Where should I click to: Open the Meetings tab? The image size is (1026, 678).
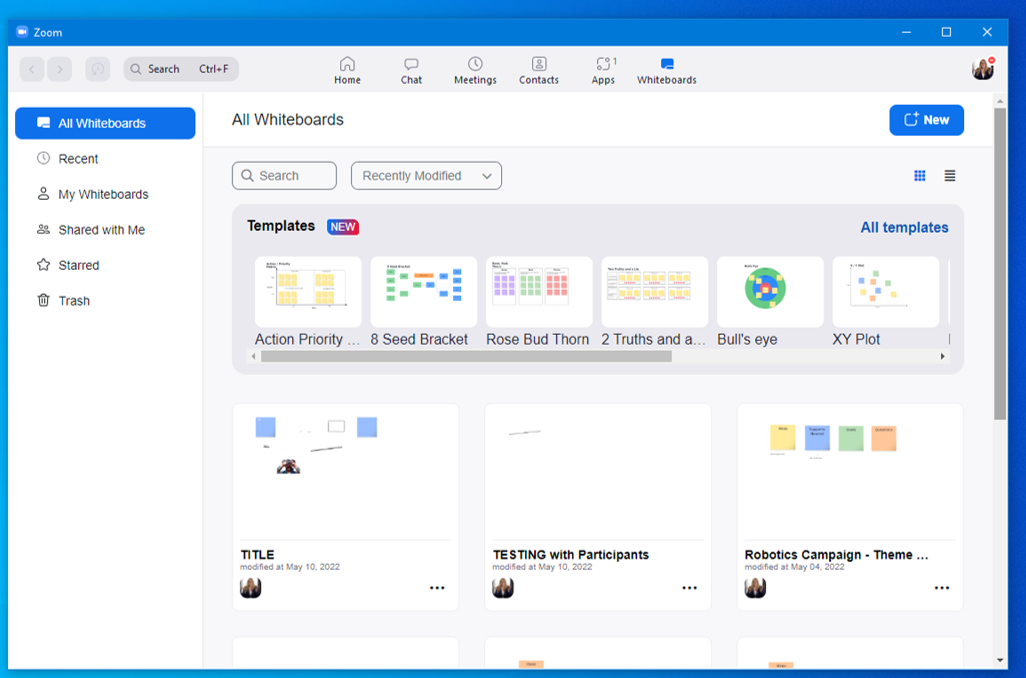point(475,71)
